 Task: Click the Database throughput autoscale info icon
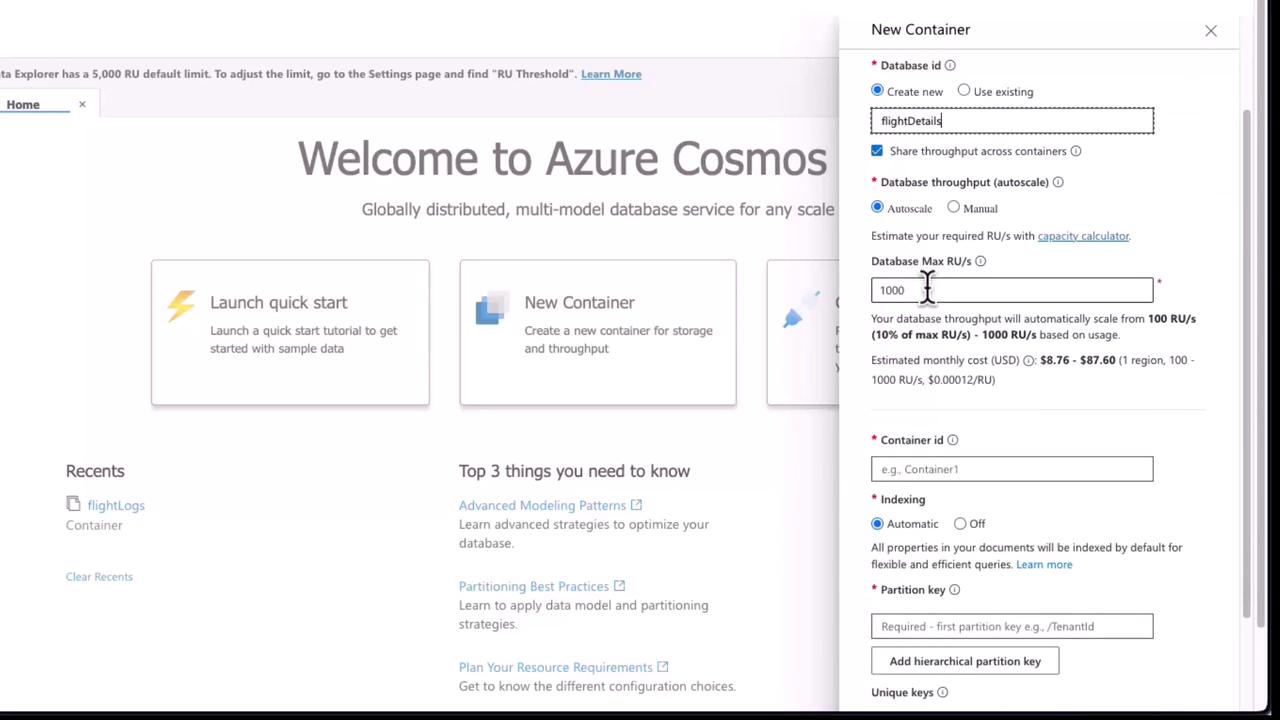pos(1058,182)
